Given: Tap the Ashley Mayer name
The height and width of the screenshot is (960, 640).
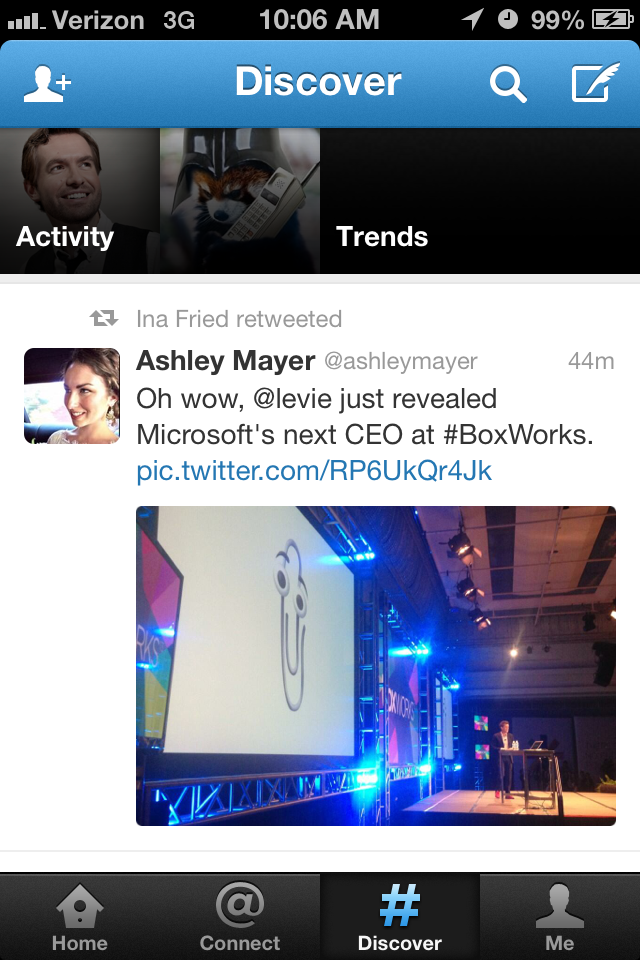Looking at the screenshot, I should [225, 361].
